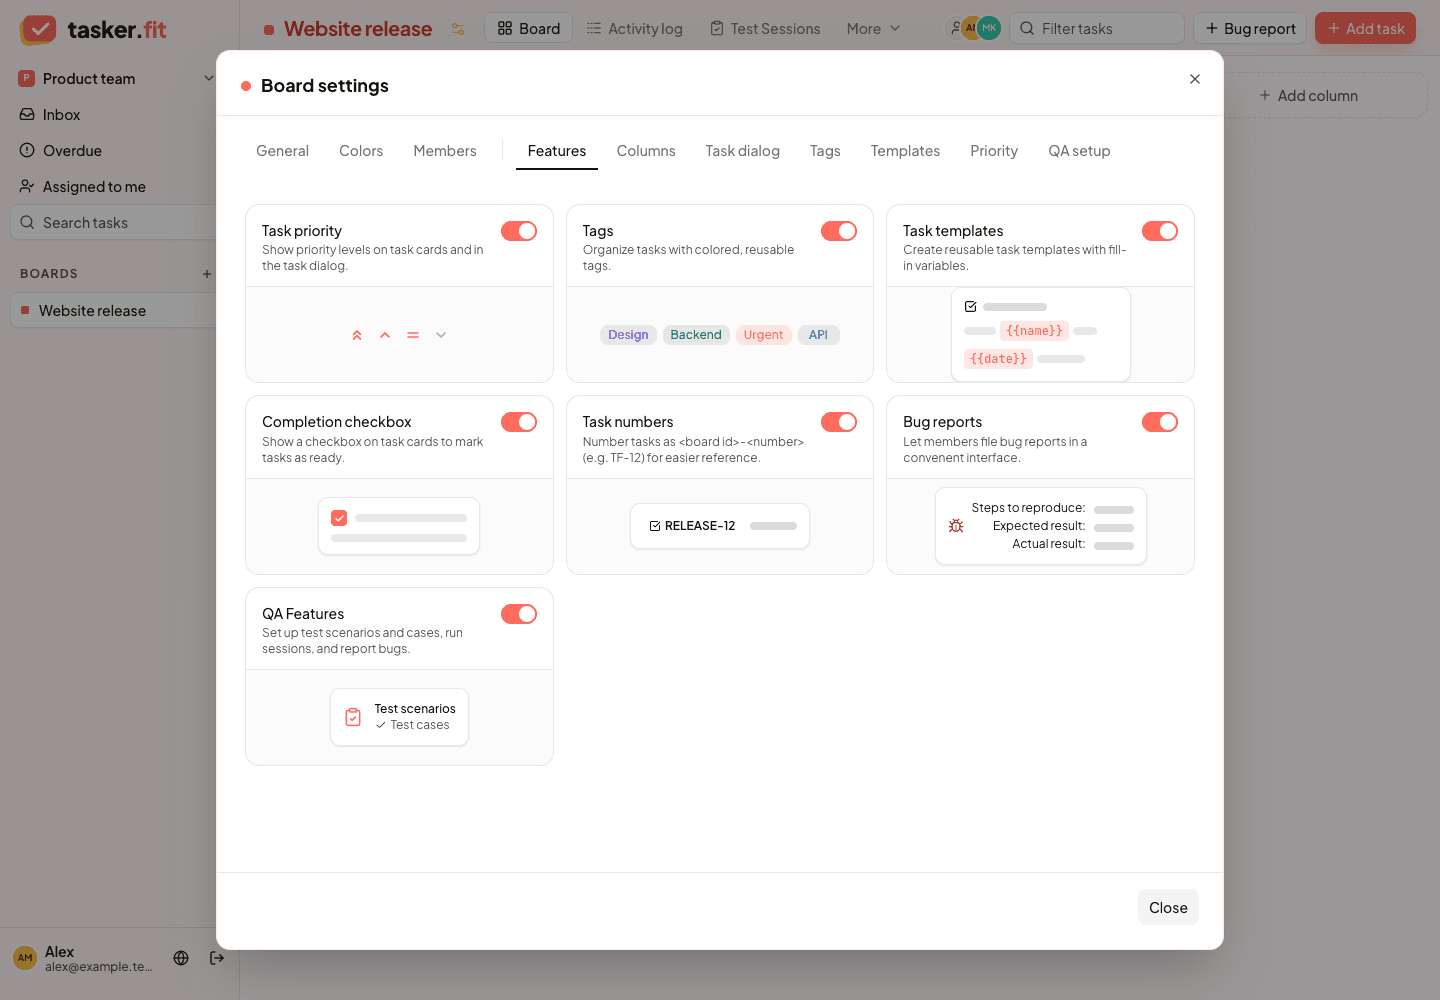The image size is (1440, 1000).
Task: Click the urgent double-chevron priority icon
Action: 357,335
